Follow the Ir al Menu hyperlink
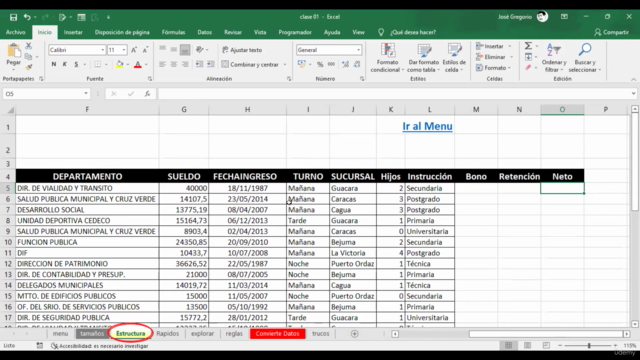This screenshot has height=360, width=640. point(427,126)
